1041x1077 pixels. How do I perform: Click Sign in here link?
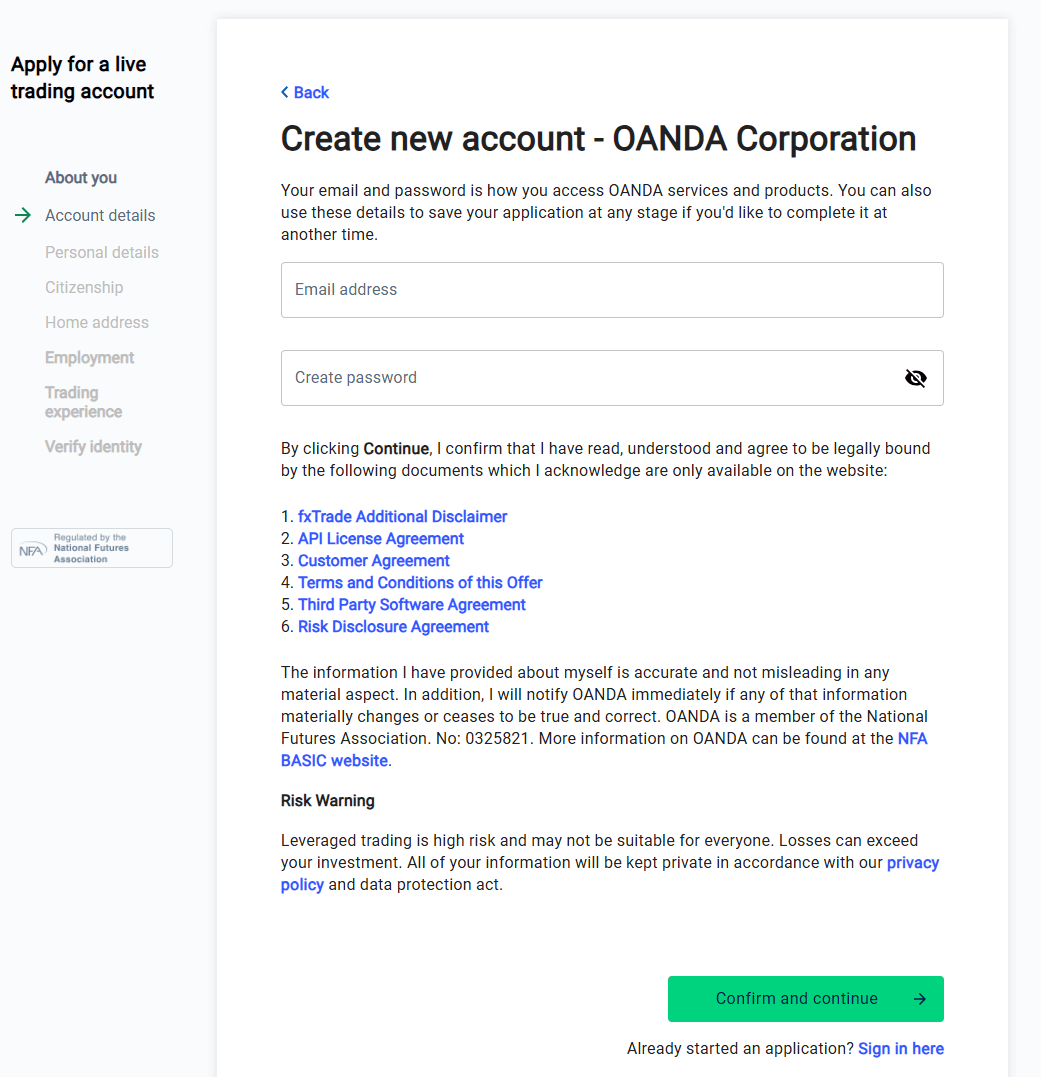coord(901,1049)
